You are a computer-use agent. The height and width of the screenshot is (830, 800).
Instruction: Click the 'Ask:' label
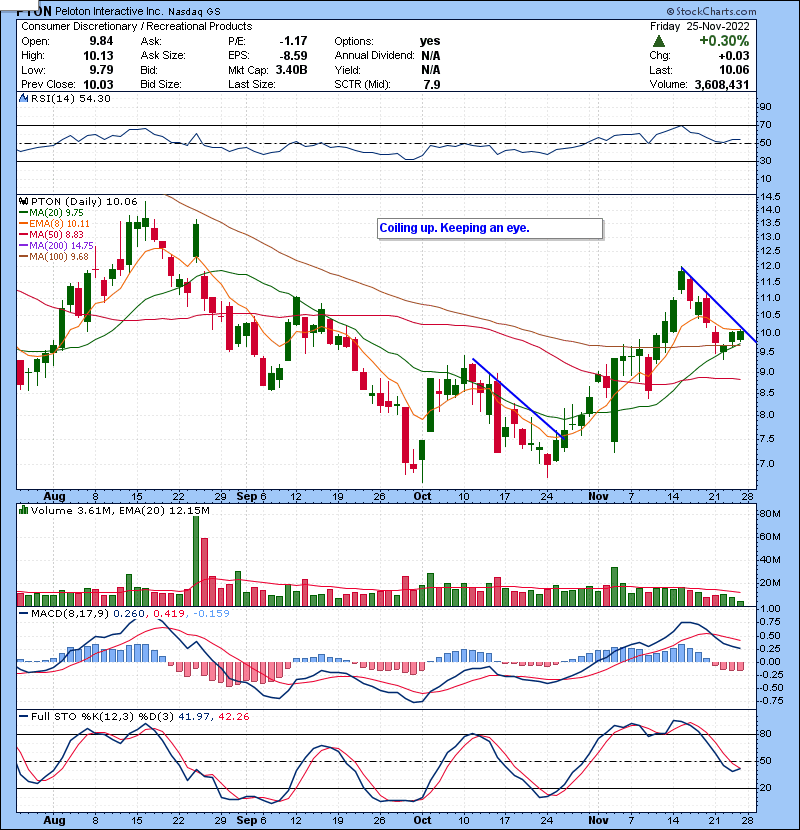(x=151, y=41)
